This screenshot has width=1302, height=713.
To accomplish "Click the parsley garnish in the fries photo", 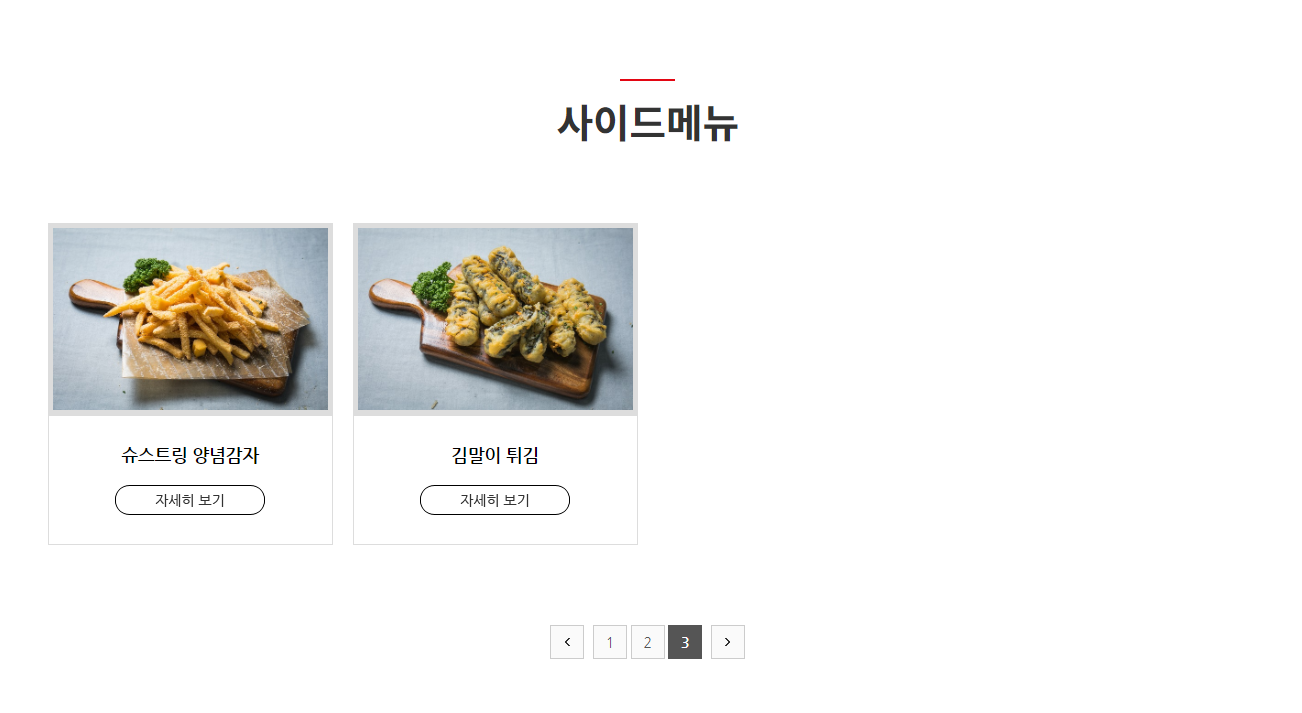I will 147,273.
